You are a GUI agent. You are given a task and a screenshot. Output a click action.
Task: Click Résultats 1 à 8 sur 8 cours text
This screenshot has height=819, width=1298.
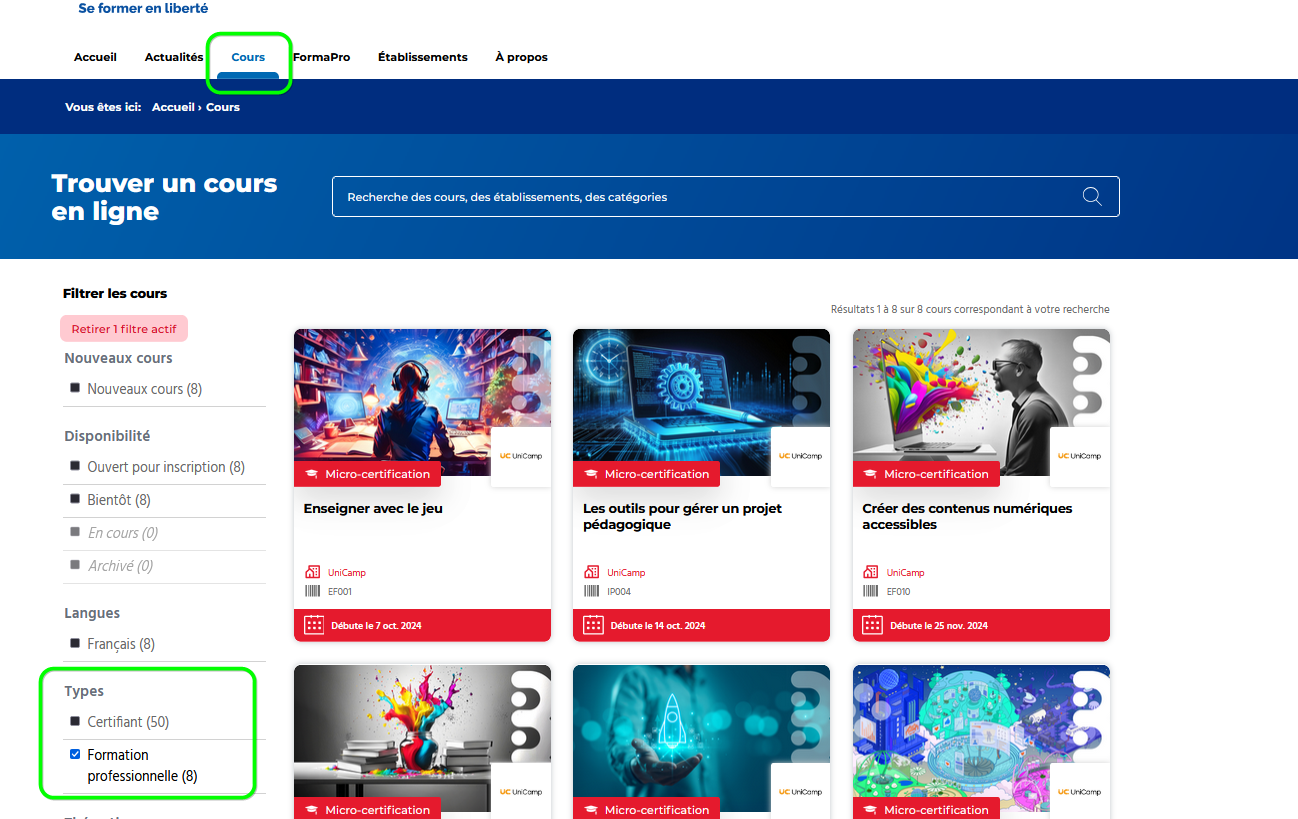point(970,309)
